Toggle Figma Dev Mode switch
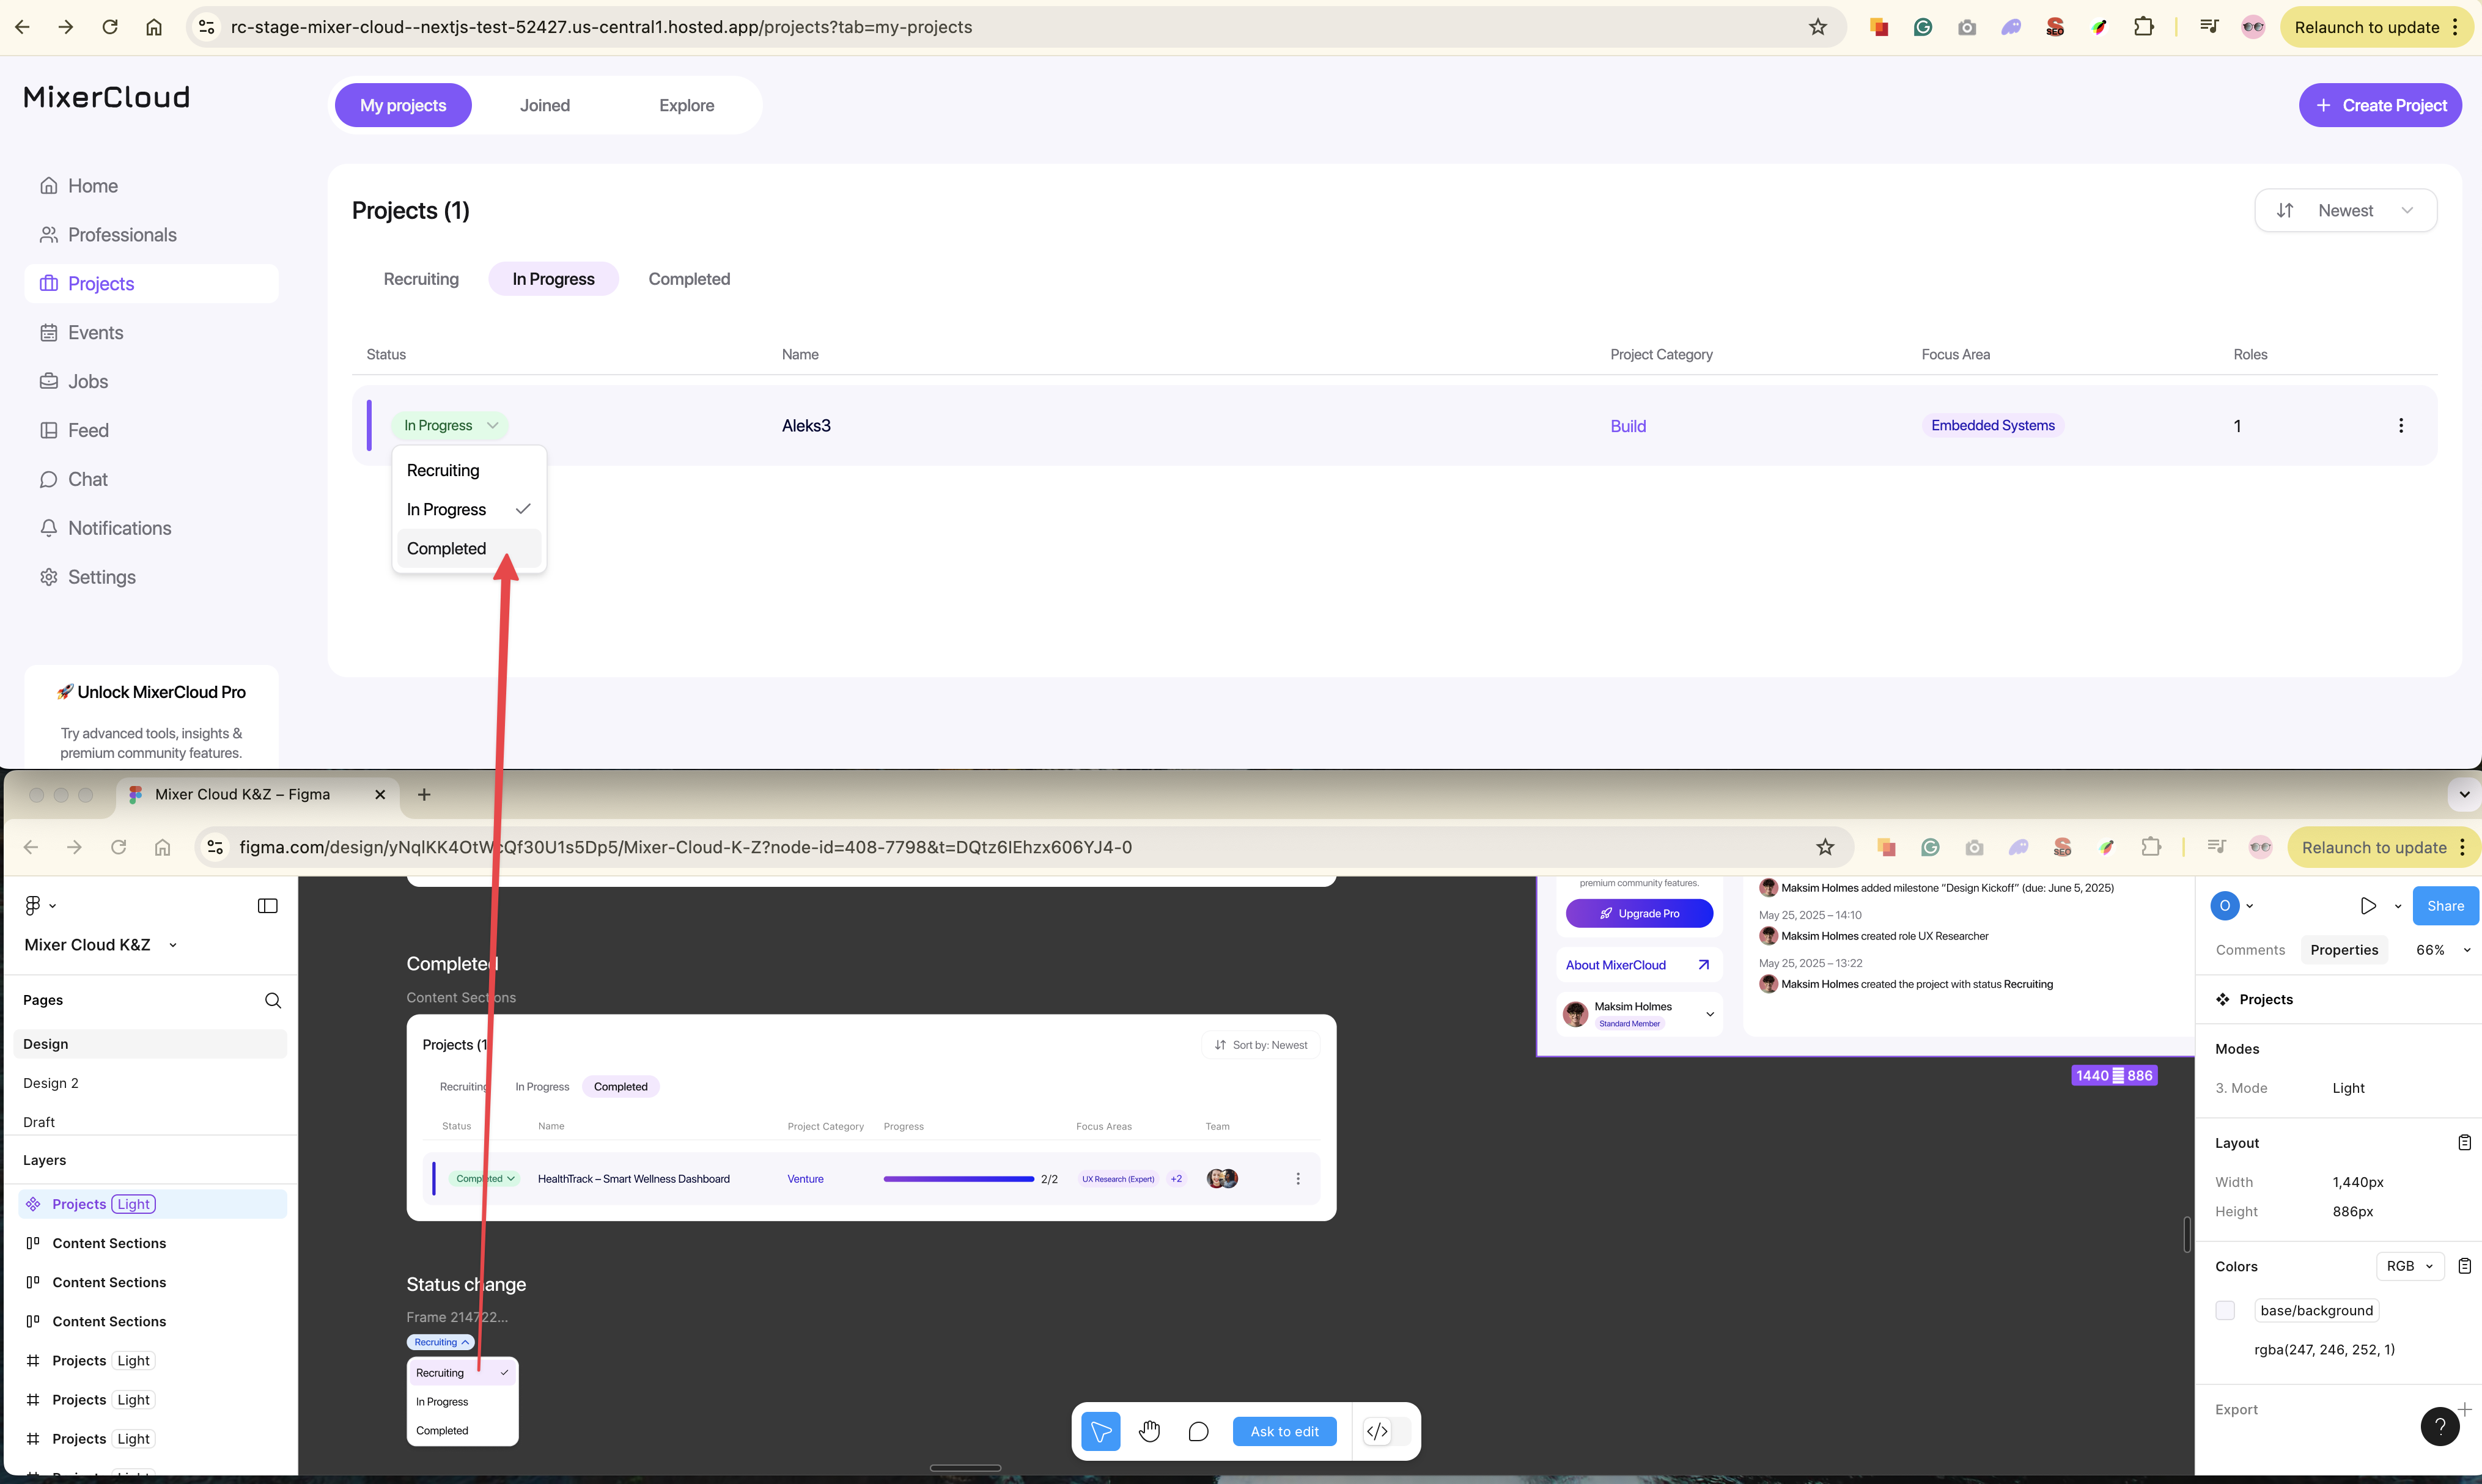The image size is (2482, 1484). coord(1386,1431)
